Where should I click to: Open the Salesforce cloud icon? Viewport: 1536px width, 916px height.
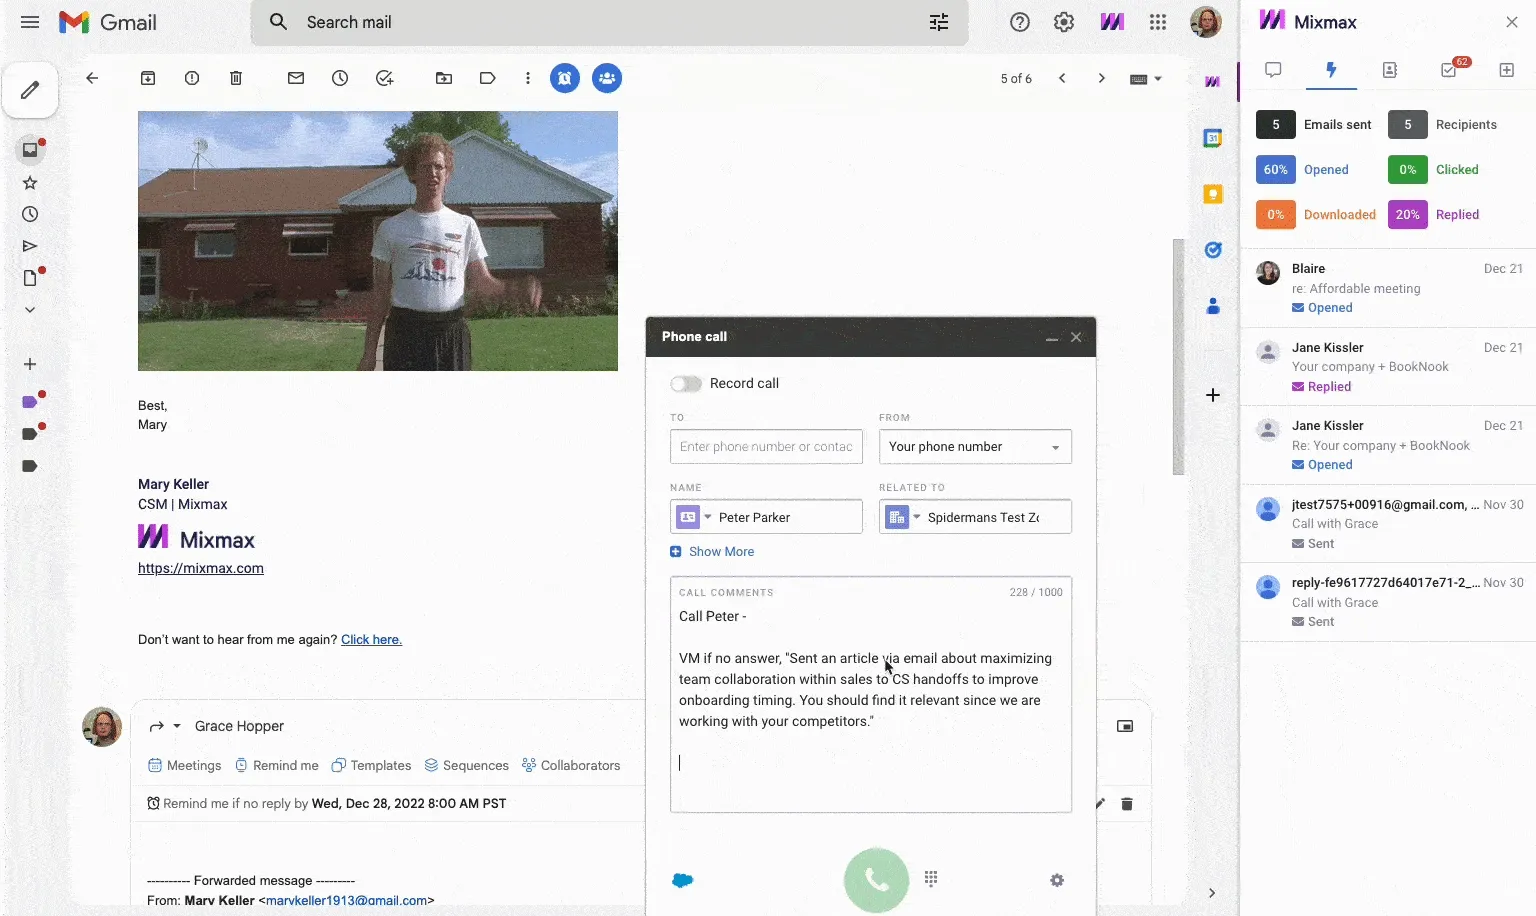(683, 880)
